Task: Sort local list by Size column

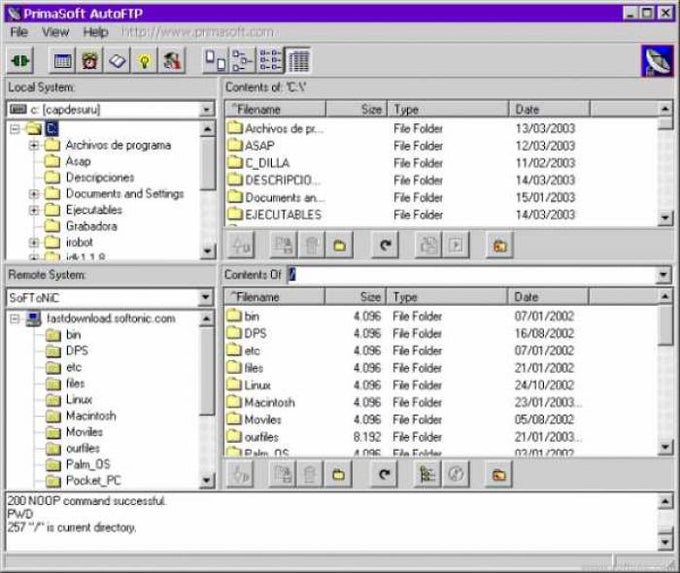Action: click(x=356, y=109)
